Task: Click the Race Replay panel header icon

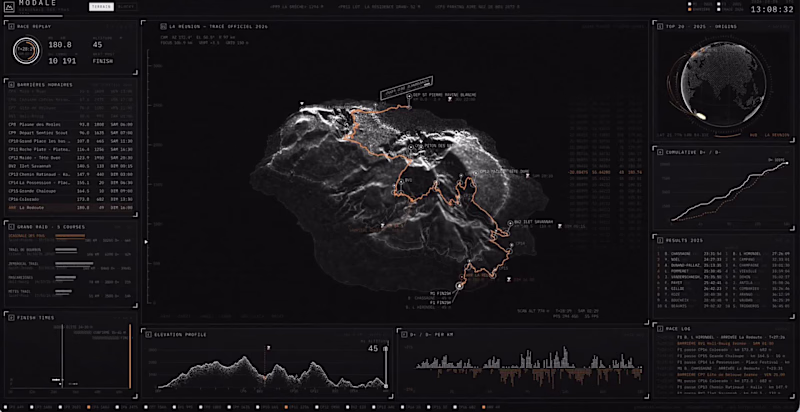Action: [x=12, y=25]
